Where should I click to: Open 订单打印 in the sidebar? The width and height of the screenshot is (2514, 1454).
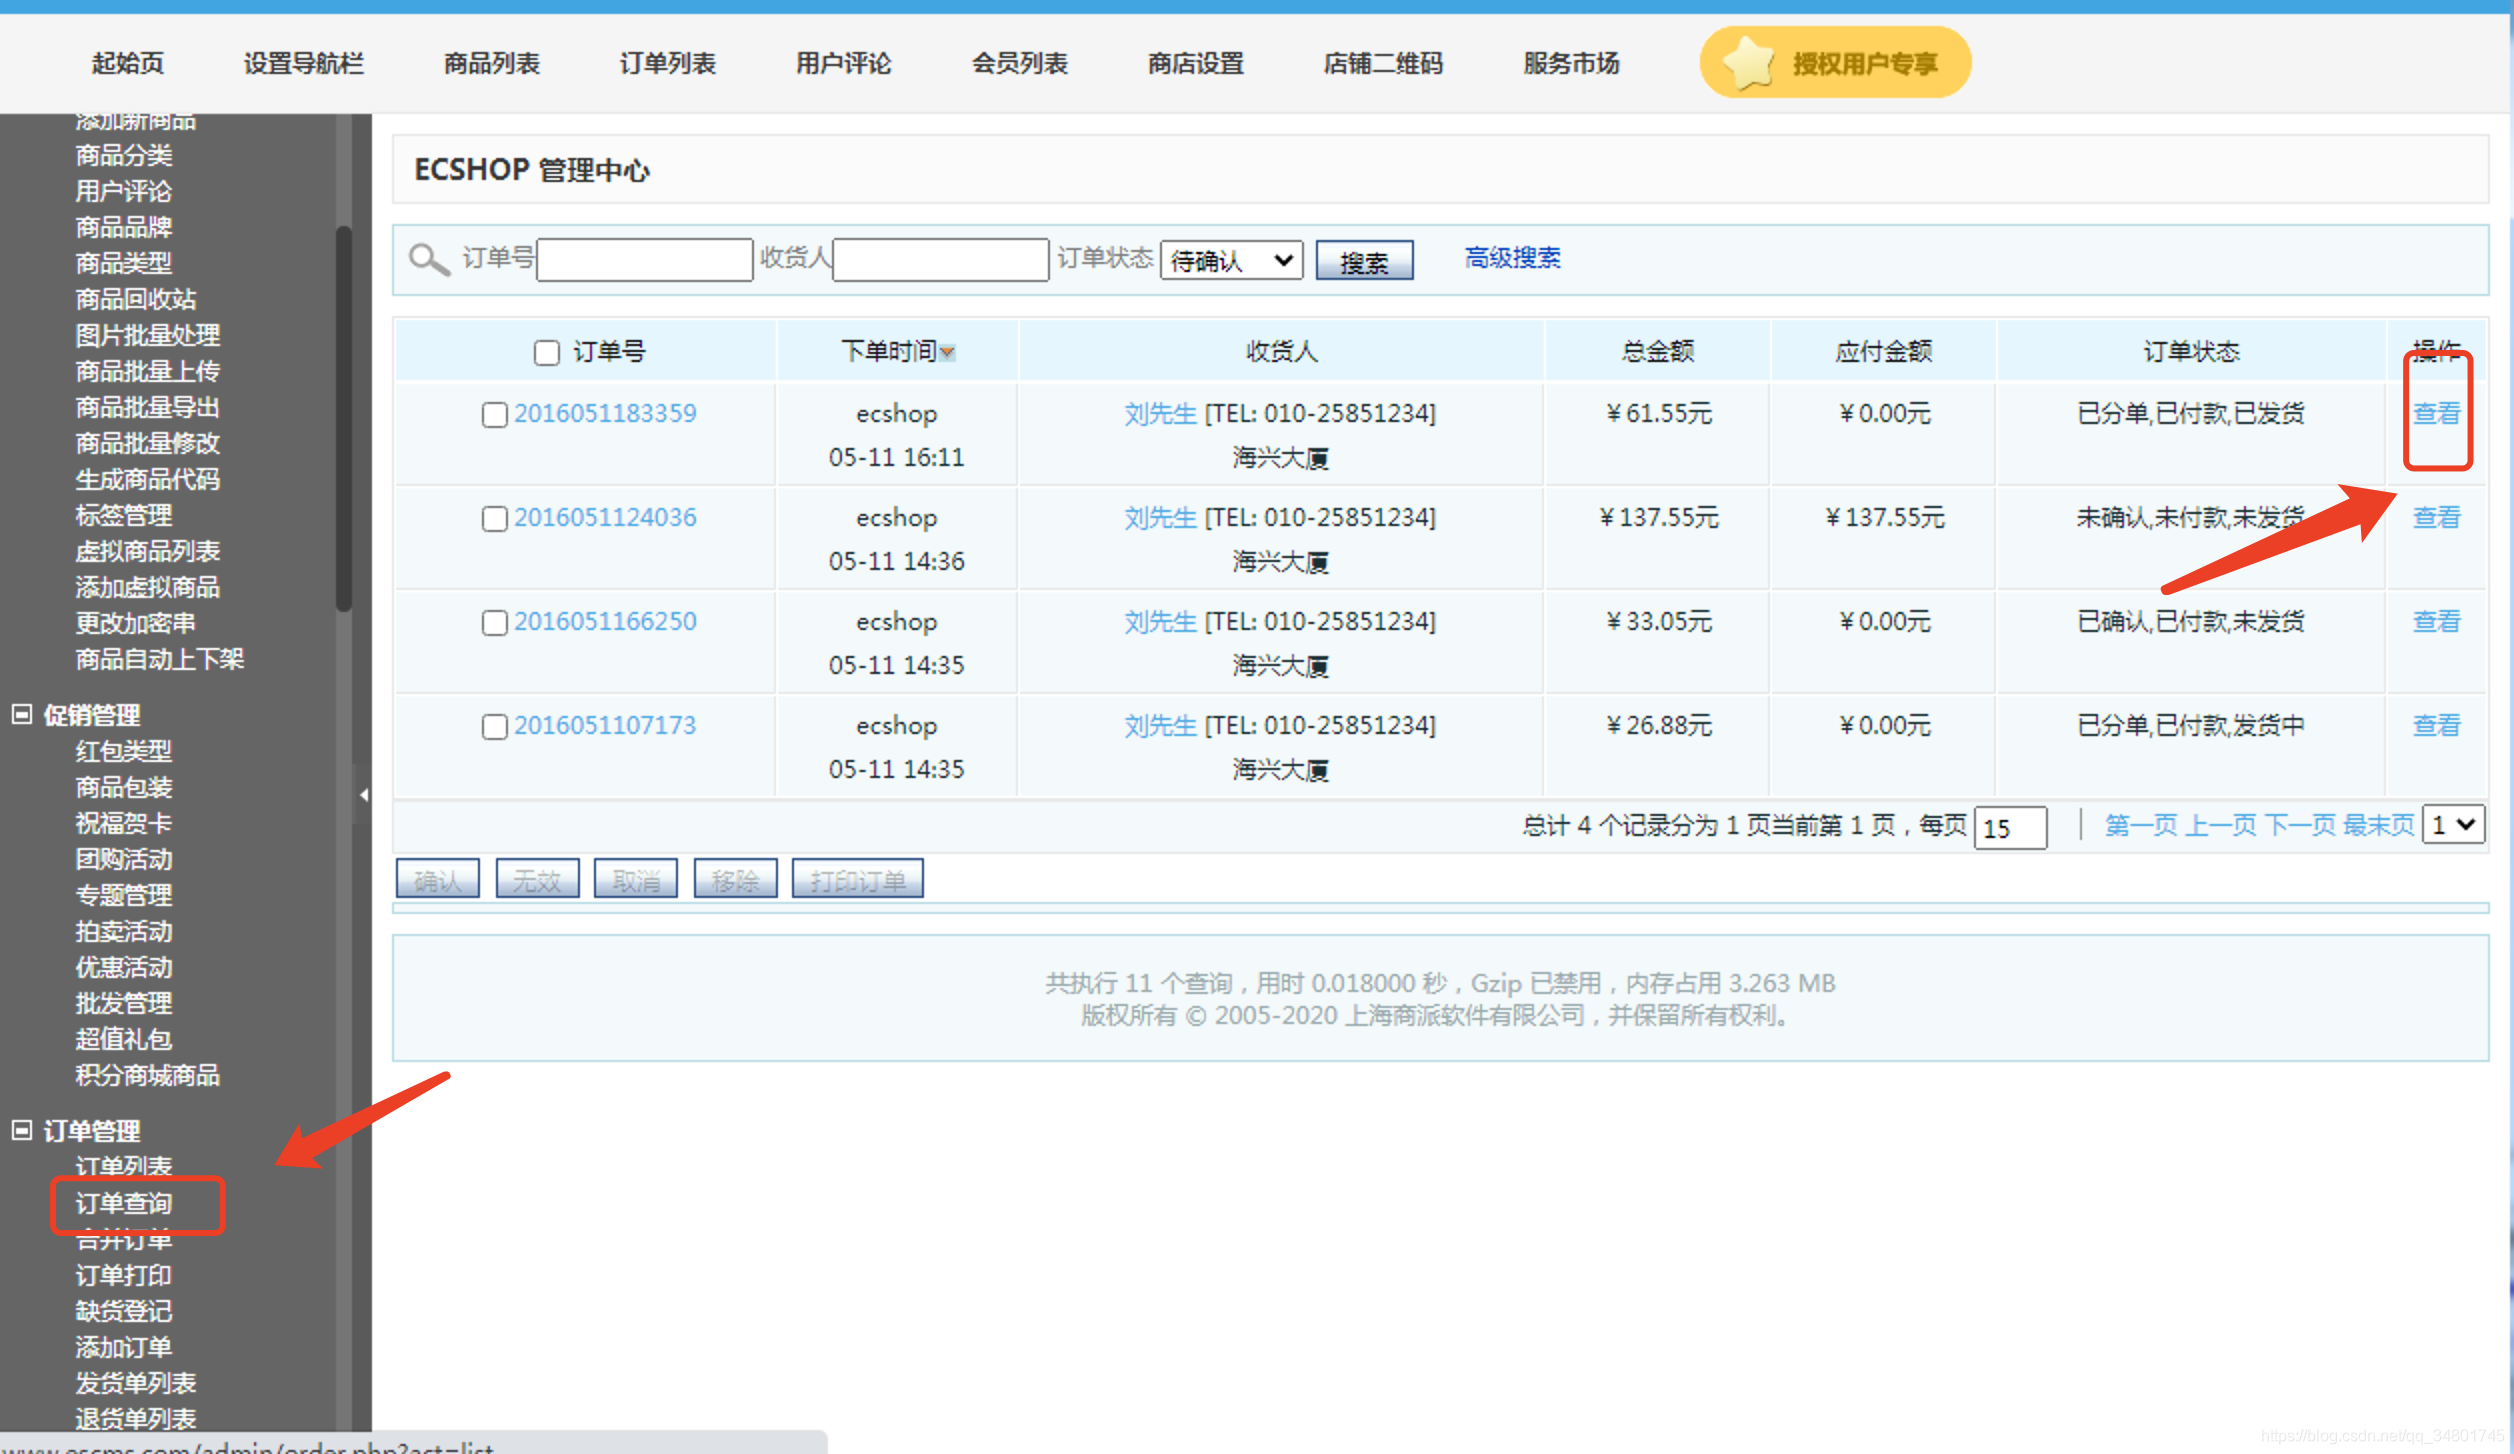124,1275
